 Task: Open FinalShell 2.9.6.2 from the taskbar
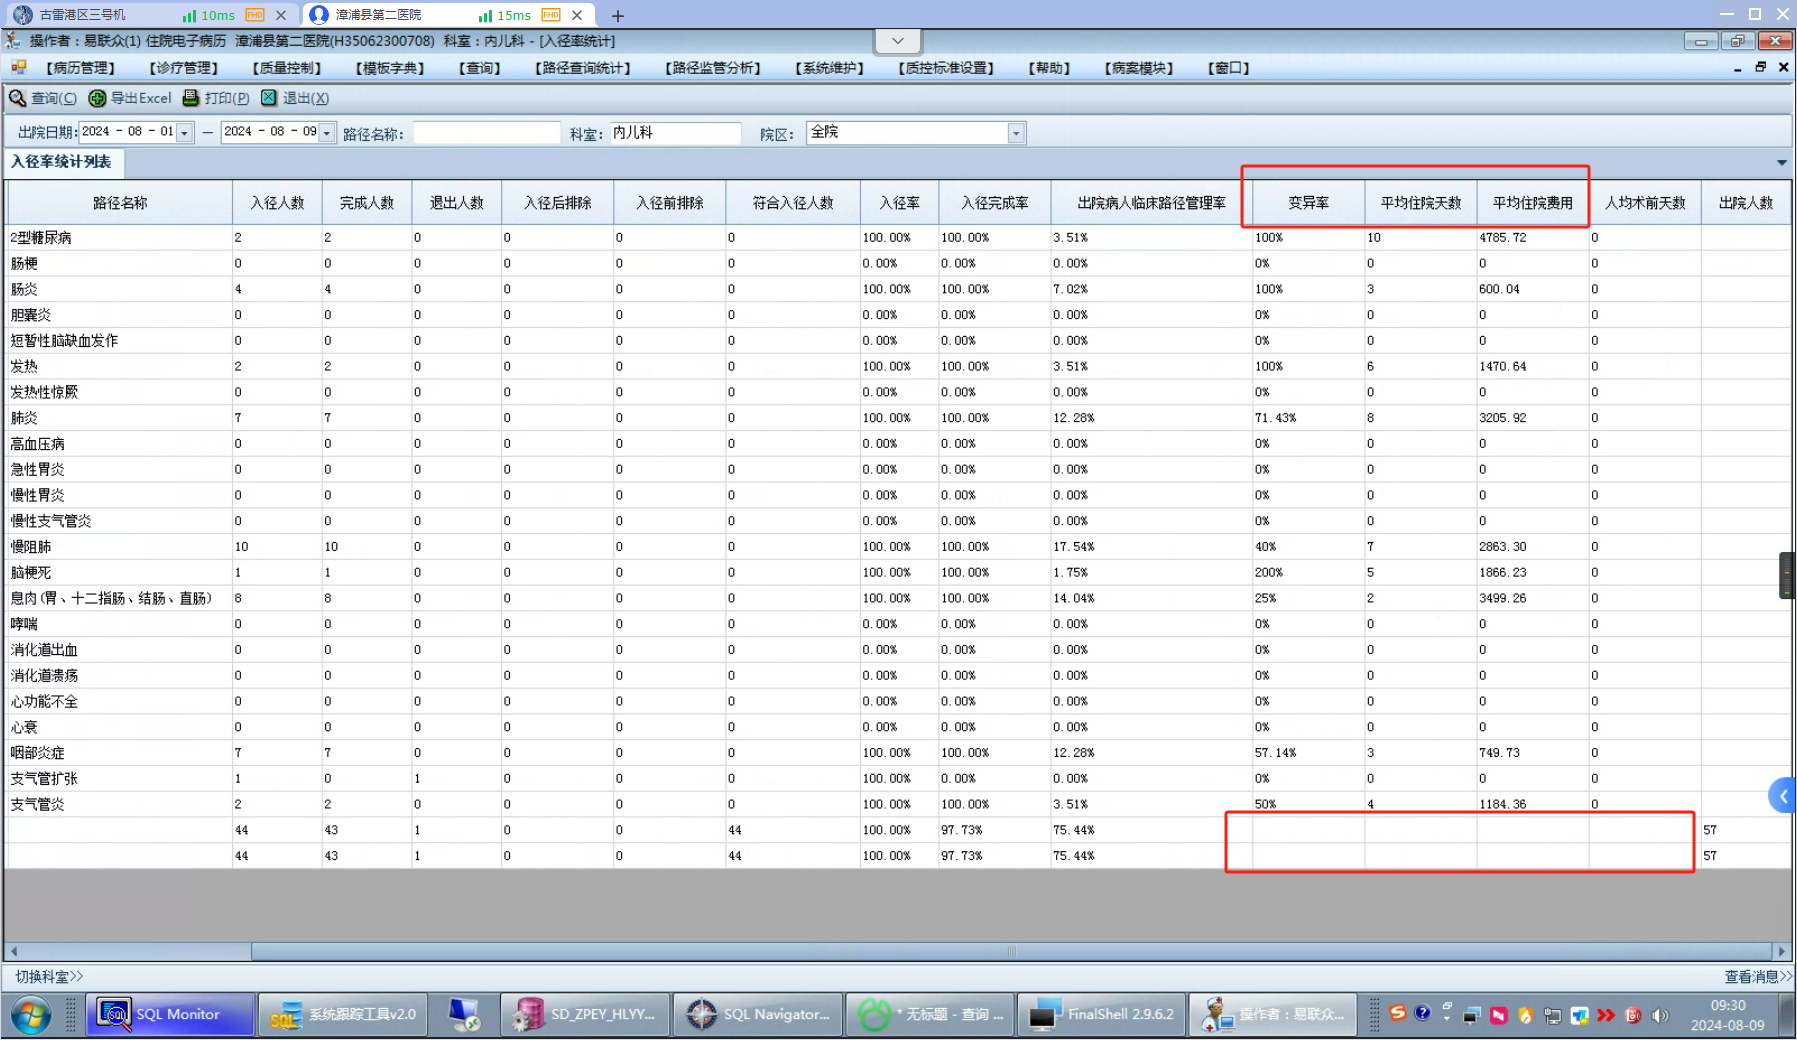(1103, 1014)
